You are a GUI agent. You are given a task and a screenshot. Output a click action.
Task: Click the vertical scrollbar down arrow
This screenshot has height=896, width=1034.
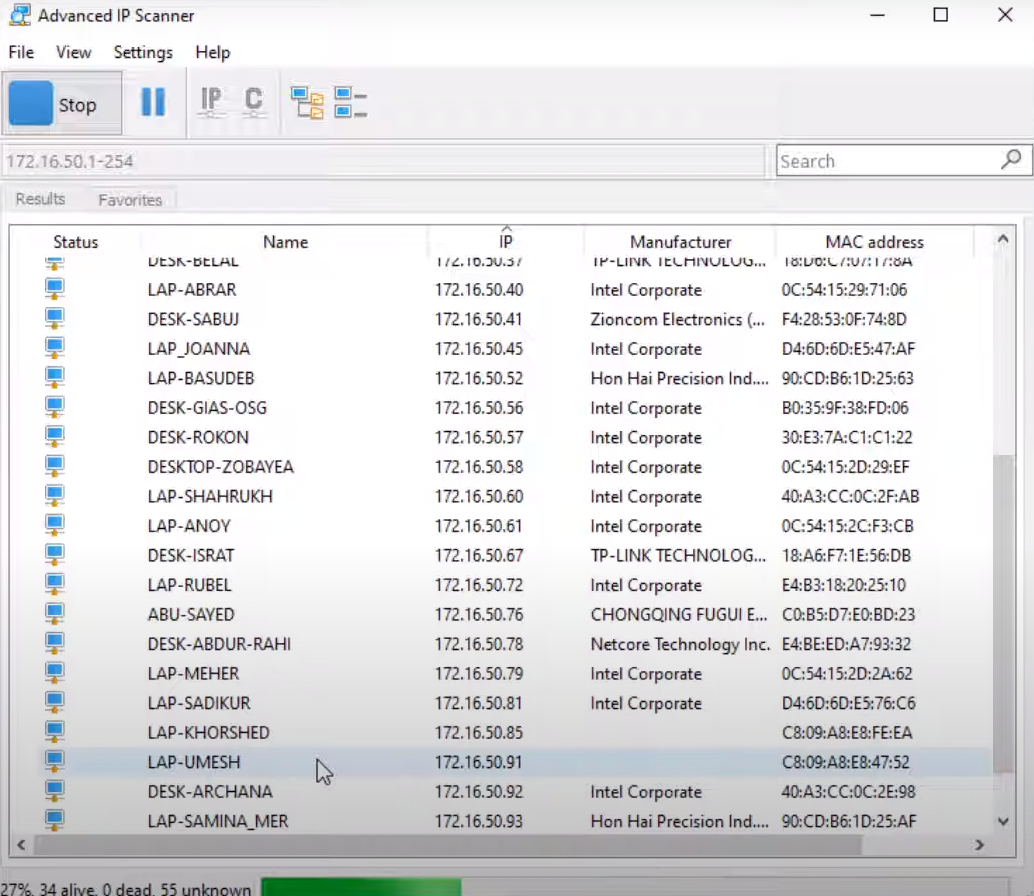tap(1003, 821)
